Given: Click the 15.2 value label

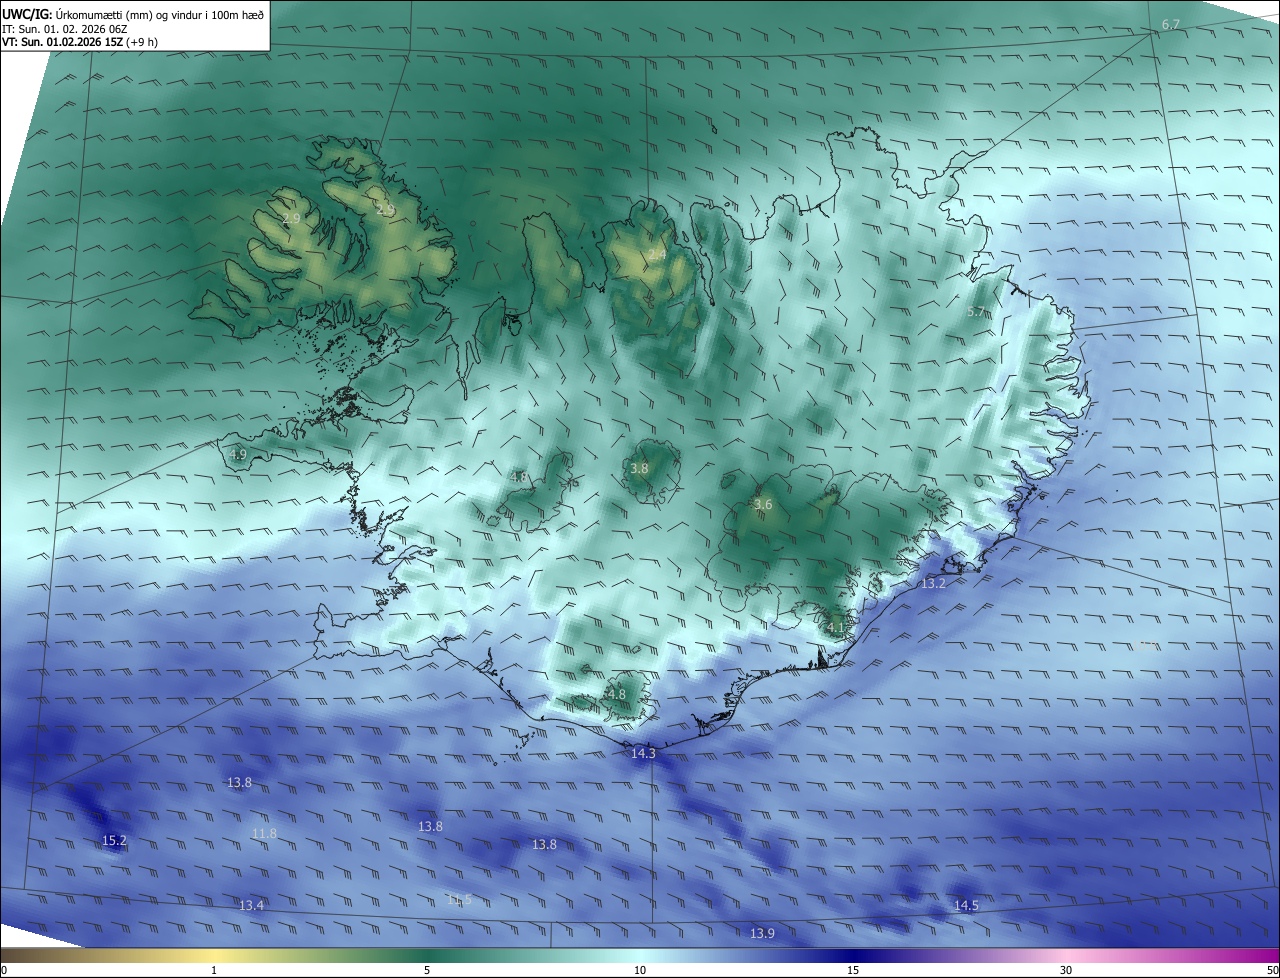Looking at the screenshot, I should pyautogui.click(x=115, y=841).
